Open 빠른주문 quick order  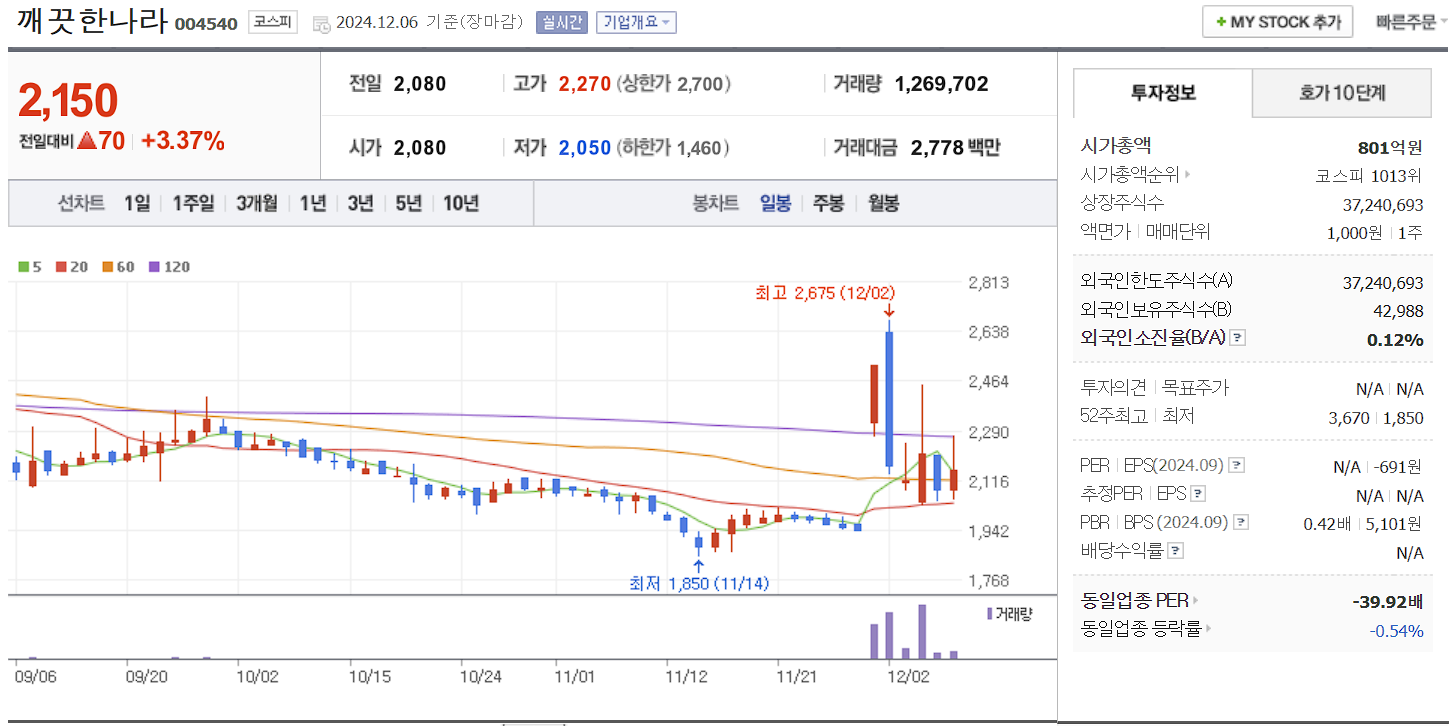1412,21
